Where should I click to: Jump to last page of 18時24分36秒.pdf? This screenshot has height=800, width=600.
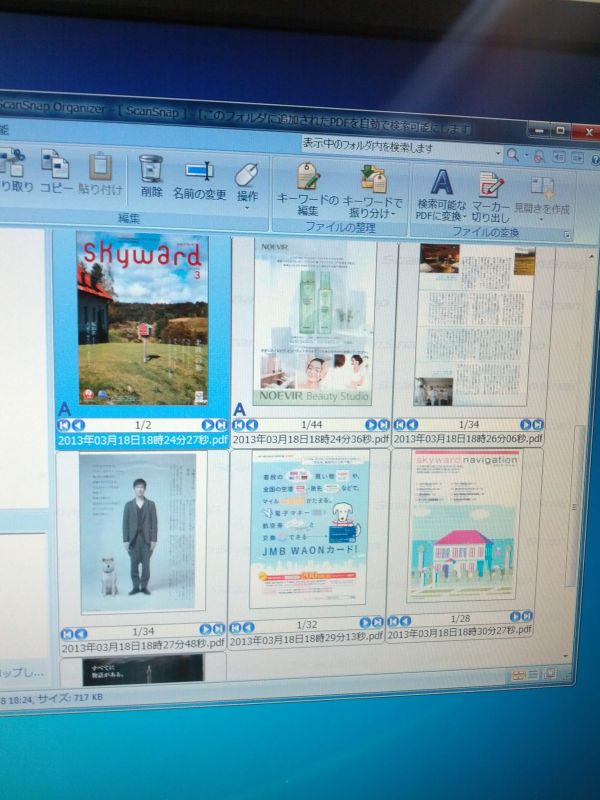click(384, 424)
